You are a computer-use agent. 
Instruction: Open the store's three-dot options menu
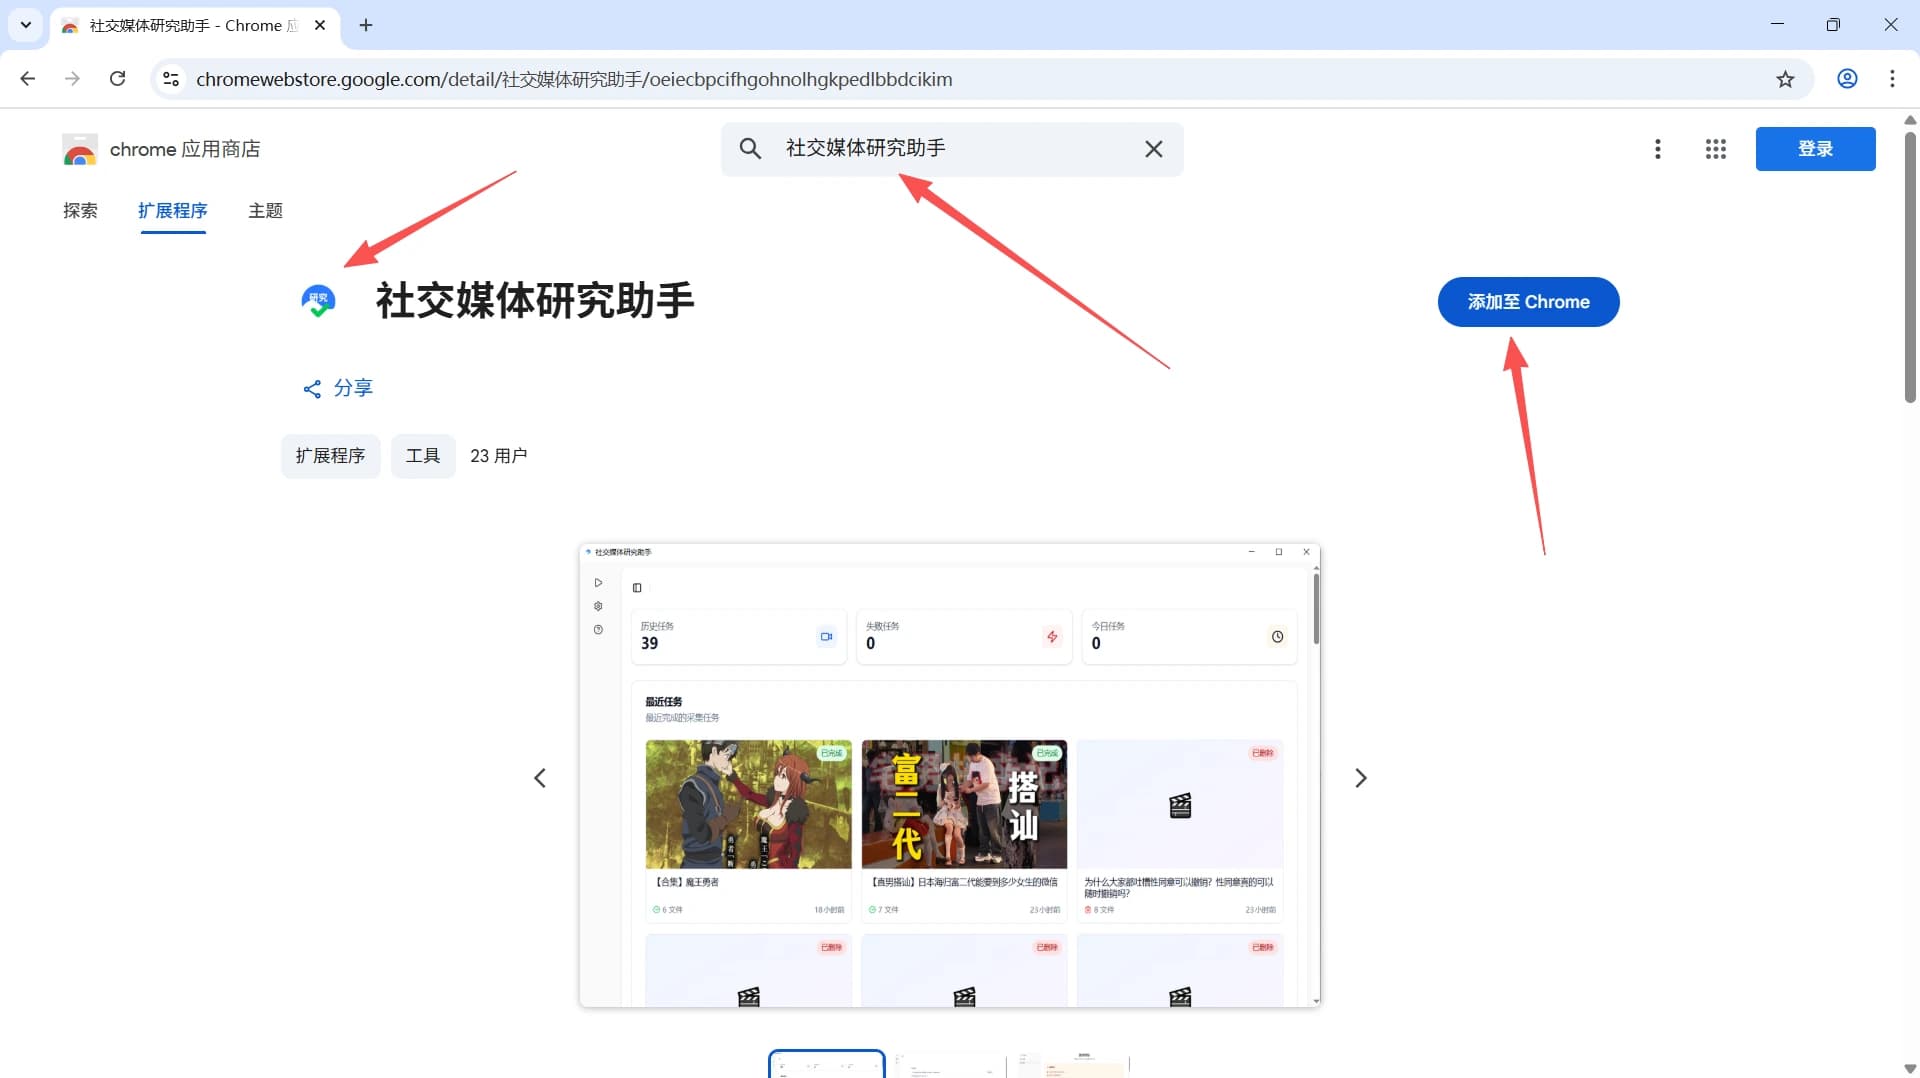[x=1657, y=149]
